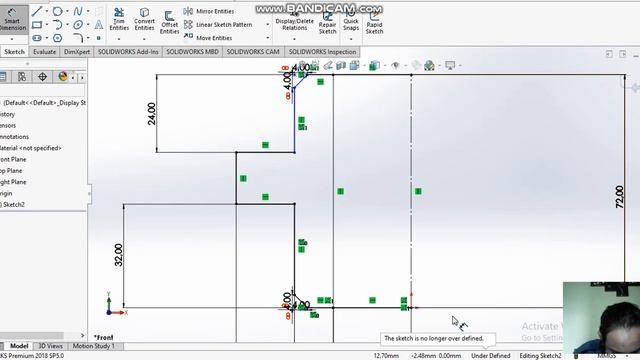Open Convert Entities dropdown arrow

144,39
